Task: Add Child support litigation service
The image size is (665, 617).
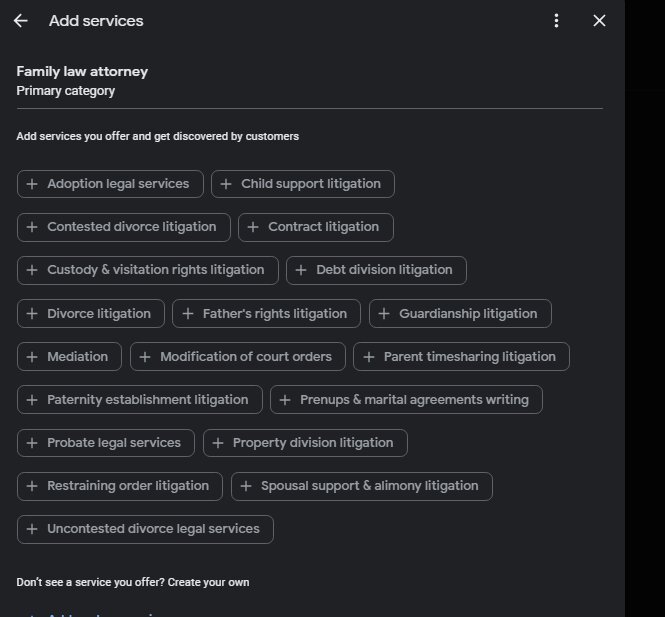Action: [303, 184]
